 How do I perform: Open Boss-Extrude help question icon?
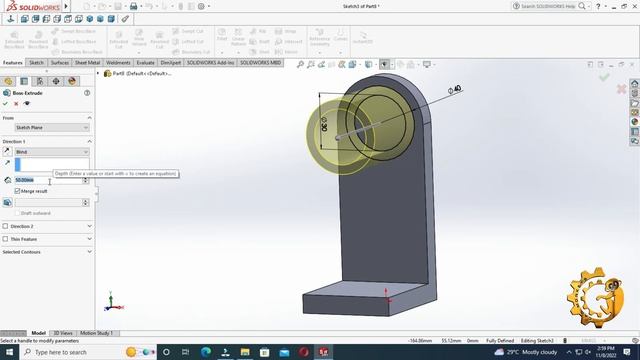click(87, 93)
